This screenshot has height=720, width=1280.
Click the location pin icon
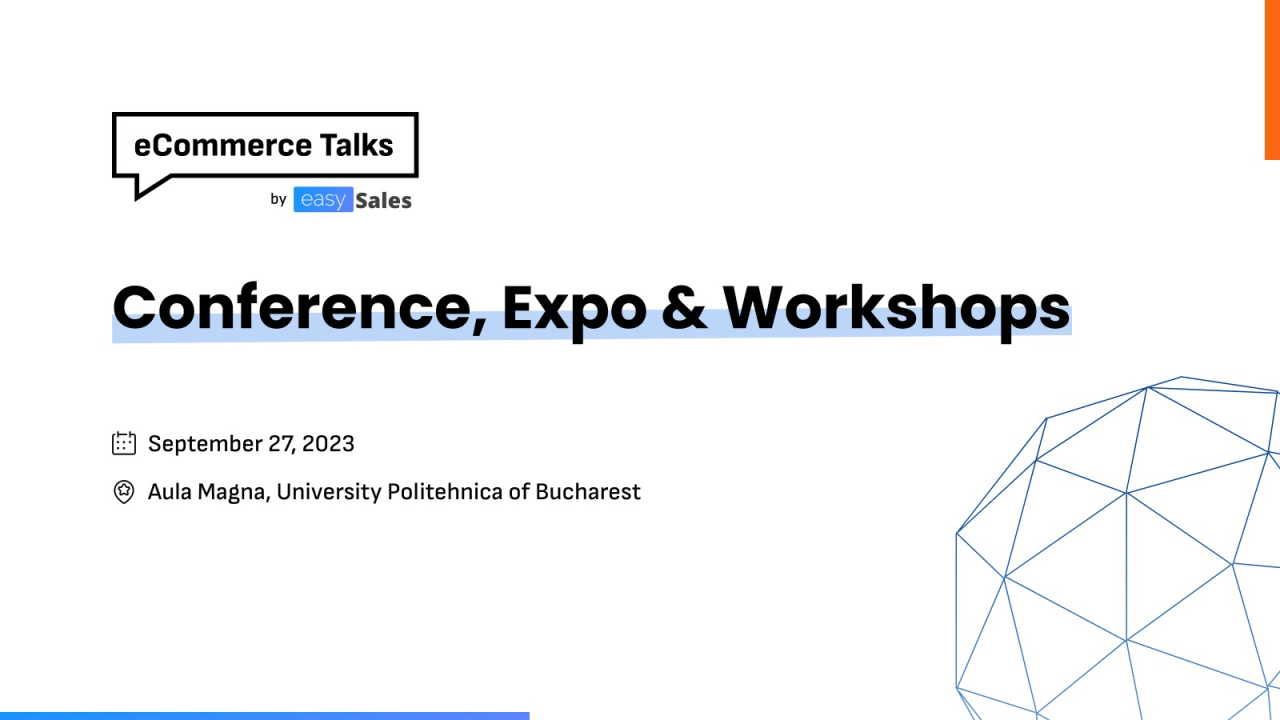click(x=124, y=492)
